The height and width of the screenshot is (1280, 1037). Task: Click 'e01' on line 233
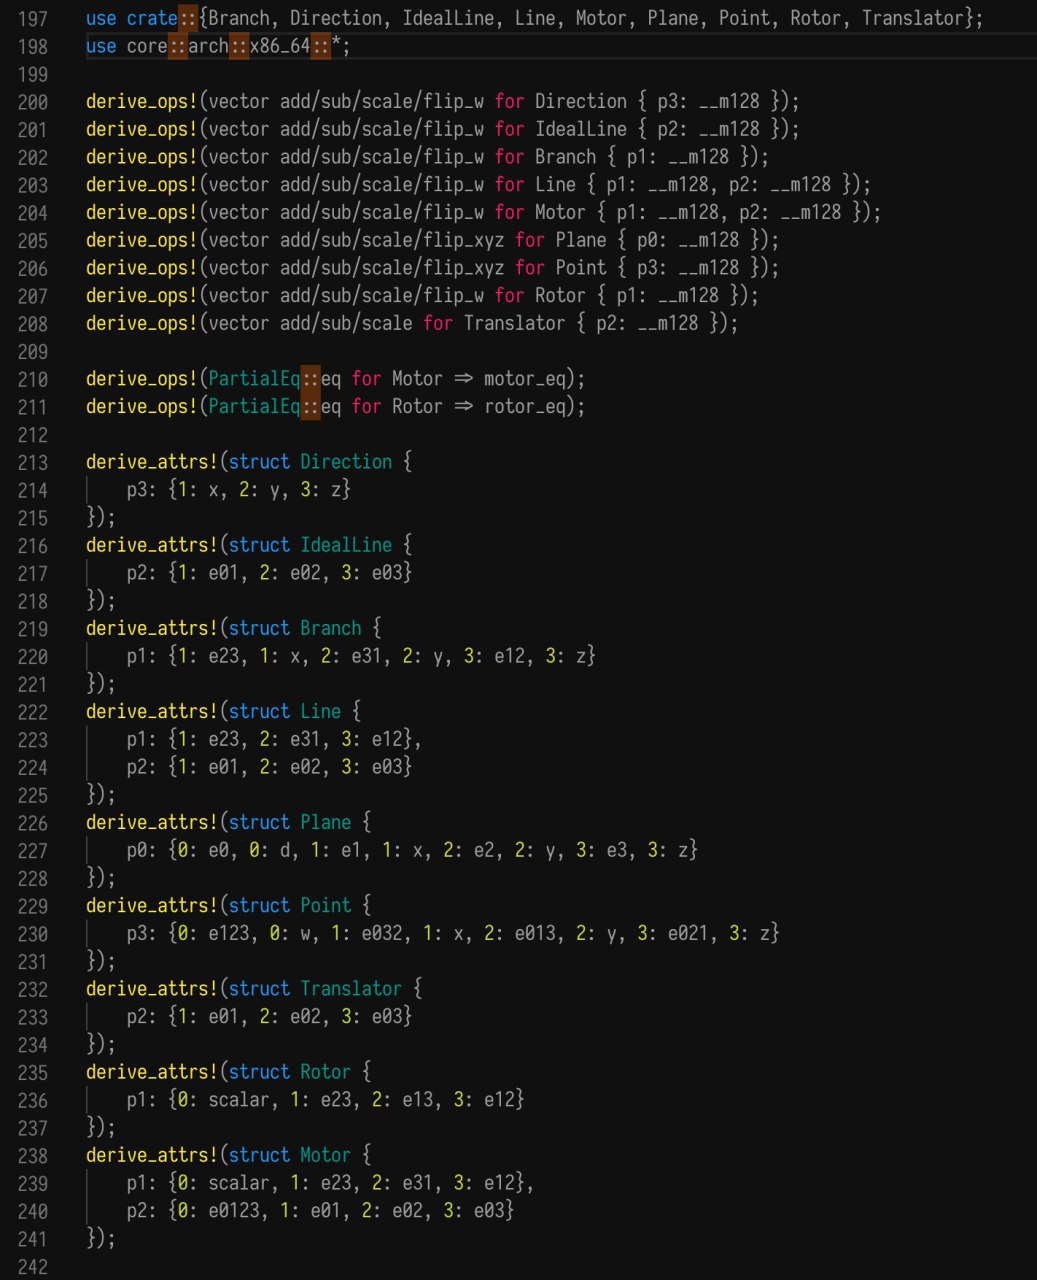224,1017
